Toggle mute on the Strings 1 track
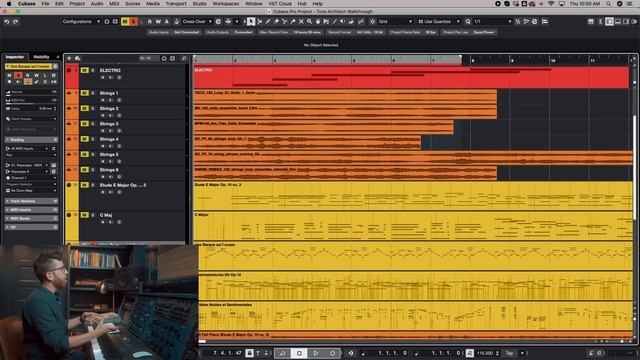The height and width of the screenshot is (360, 640). [x=84, y=93]
